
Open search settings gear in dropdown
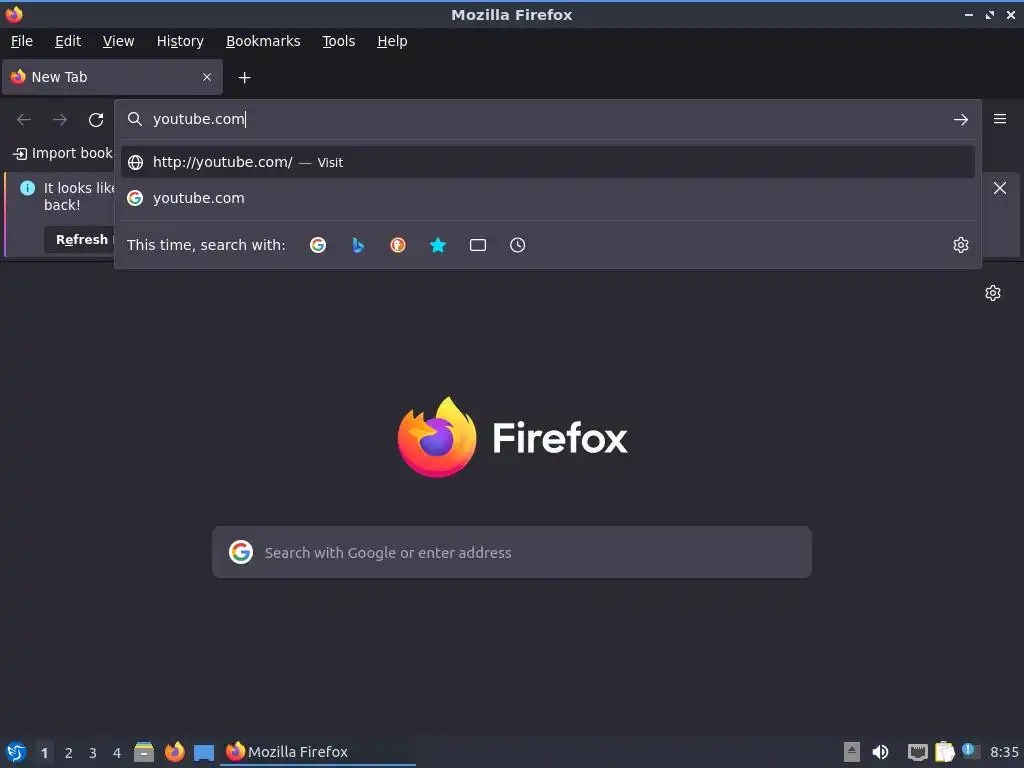[960, 245]
